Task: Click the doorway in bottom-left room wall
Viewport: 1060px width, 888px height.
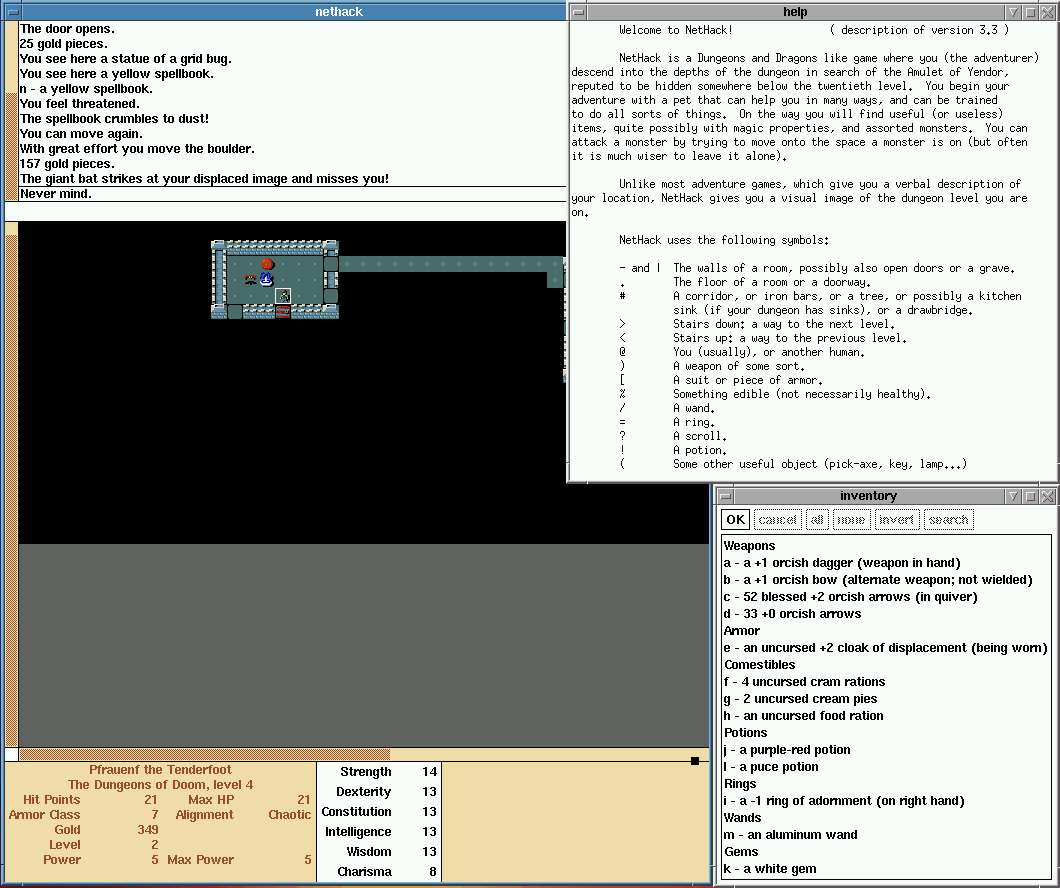Action: tap(235, 312)
